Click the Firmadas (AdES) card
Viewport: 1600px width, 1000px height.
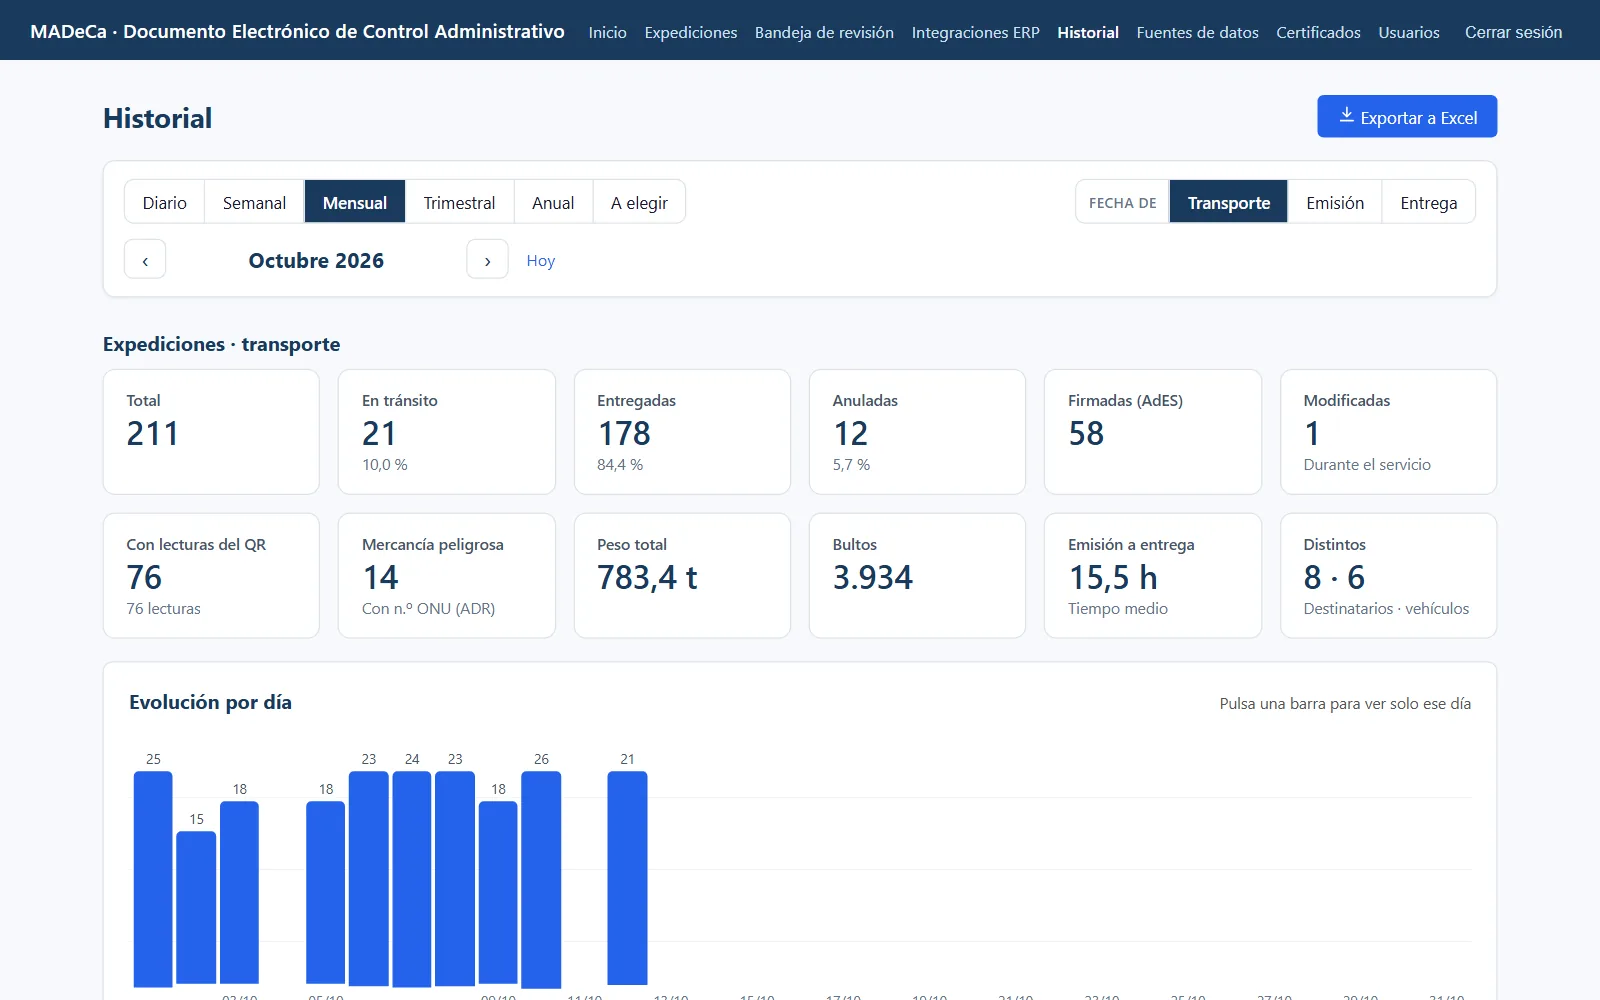pyautogui.click(x=1153, y=432)
